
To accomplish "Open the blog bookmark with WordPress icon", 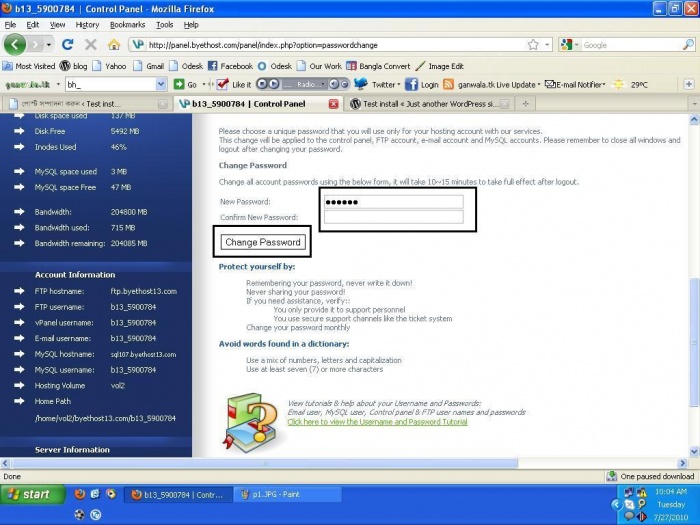I will [x=74, y=66].
